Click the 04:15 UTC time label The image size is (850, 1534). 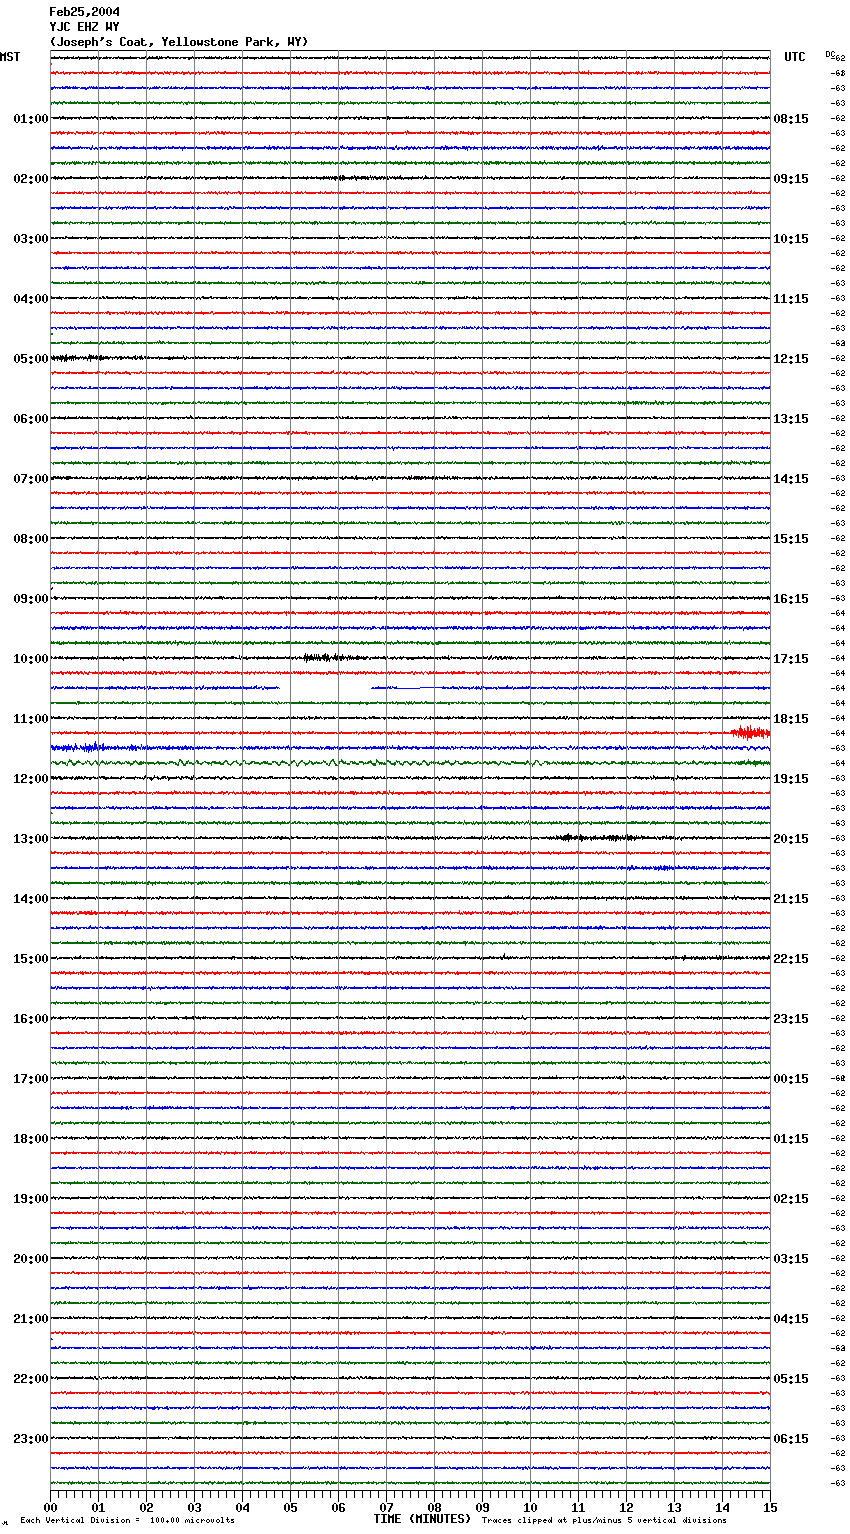(791, 1319)
